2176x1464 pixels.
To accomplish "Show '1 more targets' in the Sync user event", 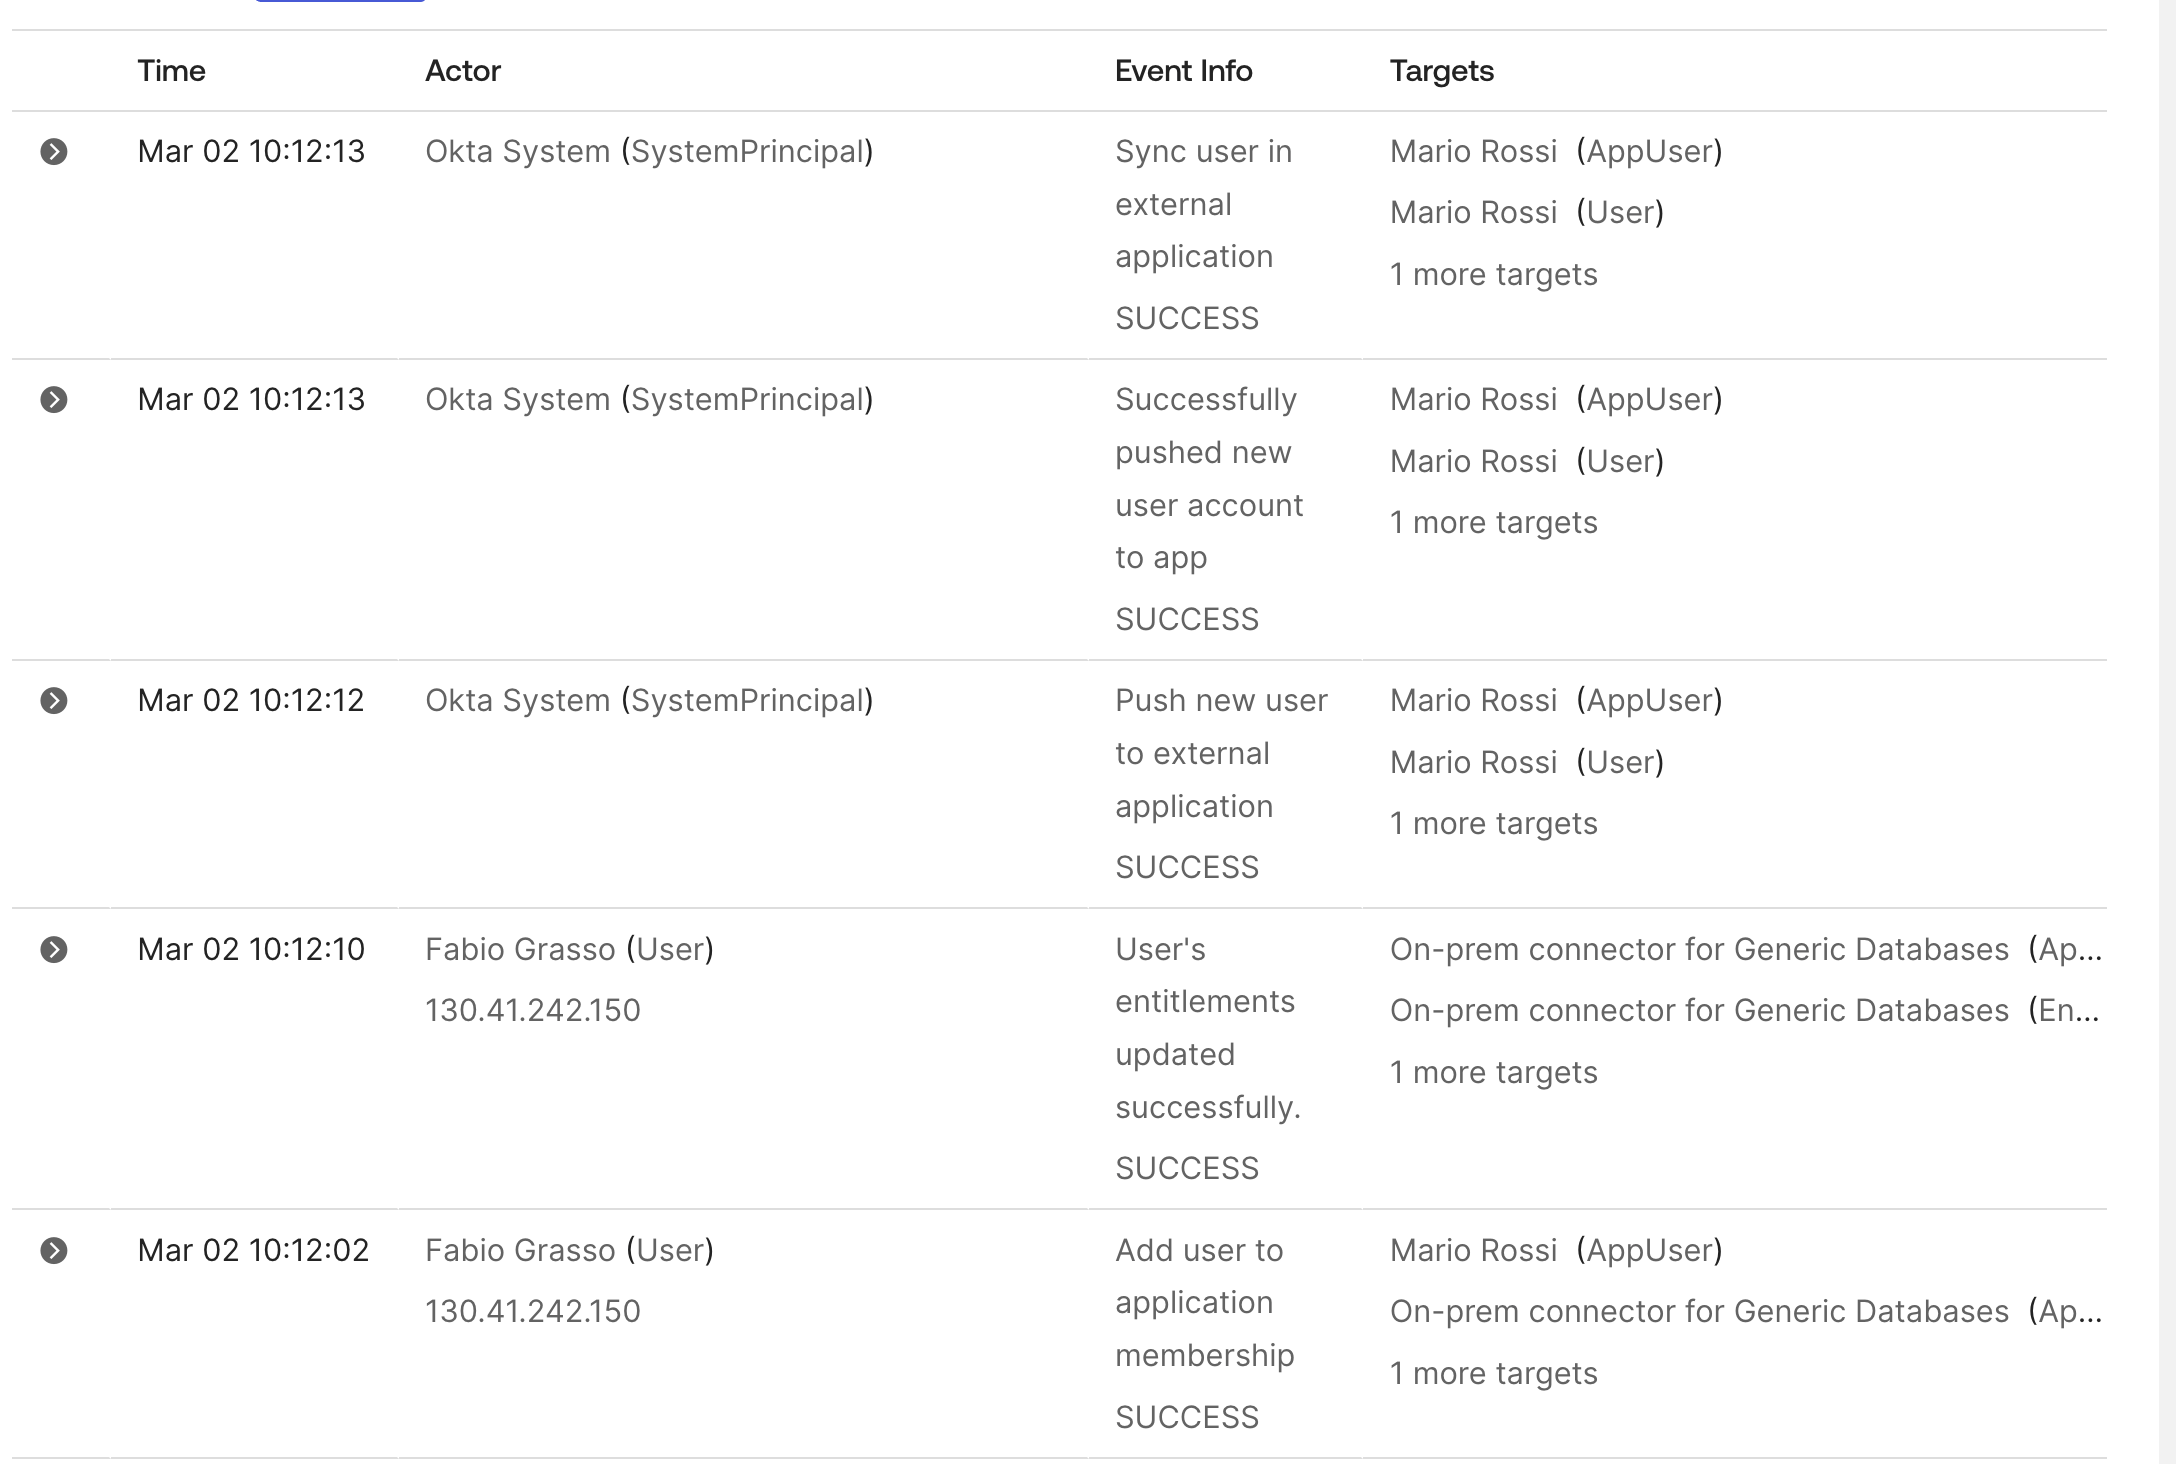I will point(1493,275).
